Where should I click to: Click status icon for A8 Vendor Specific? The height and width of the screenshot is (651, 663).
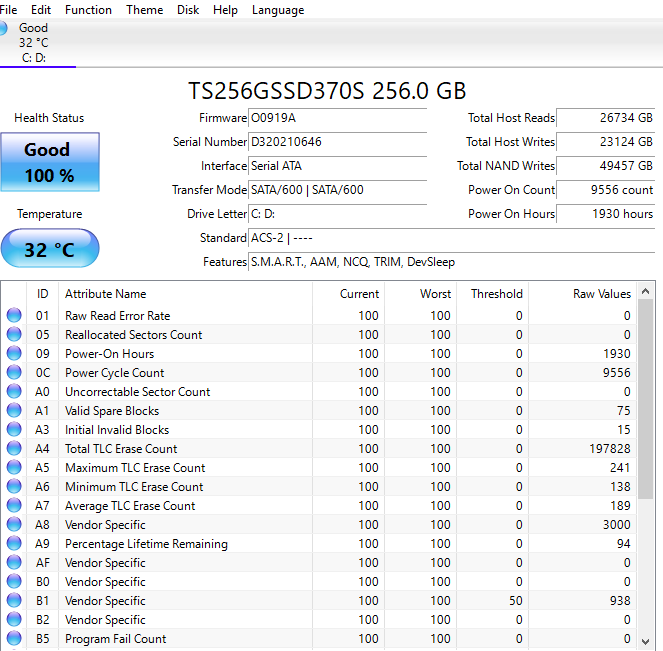click(14, 525)
